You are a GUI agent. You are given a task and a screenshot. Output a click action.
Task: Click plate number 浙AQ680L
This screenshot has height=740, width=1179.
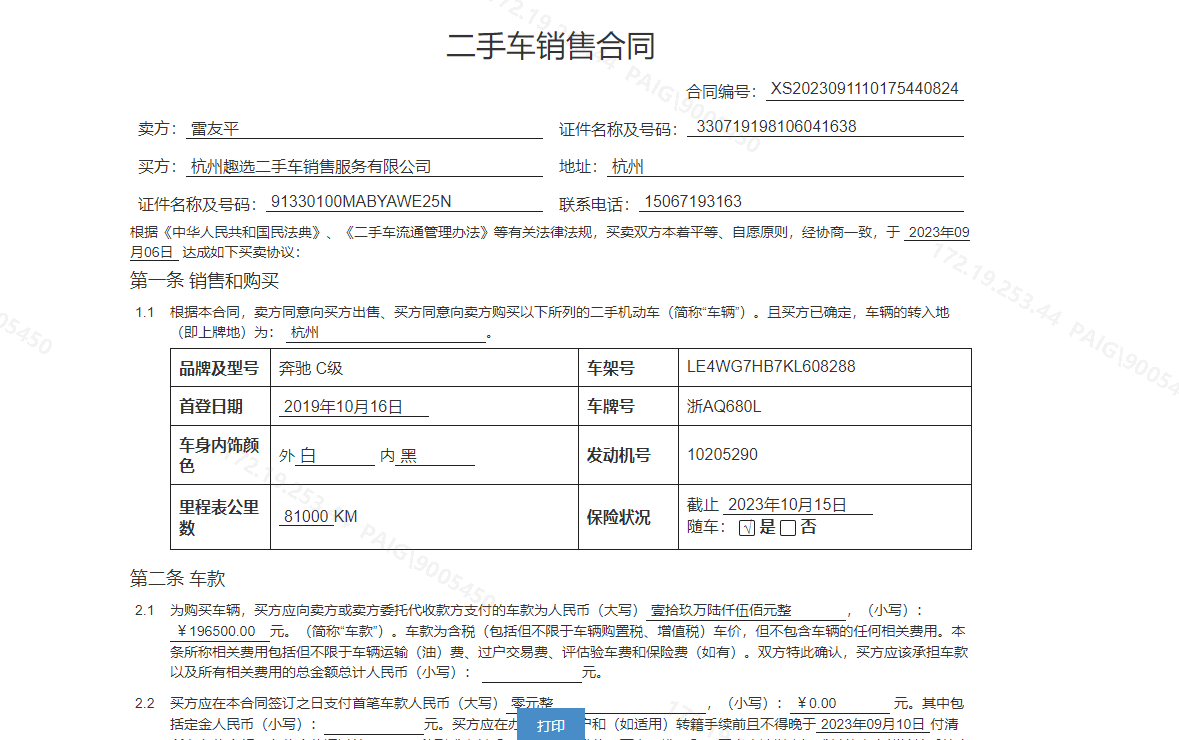coord(723,406)
